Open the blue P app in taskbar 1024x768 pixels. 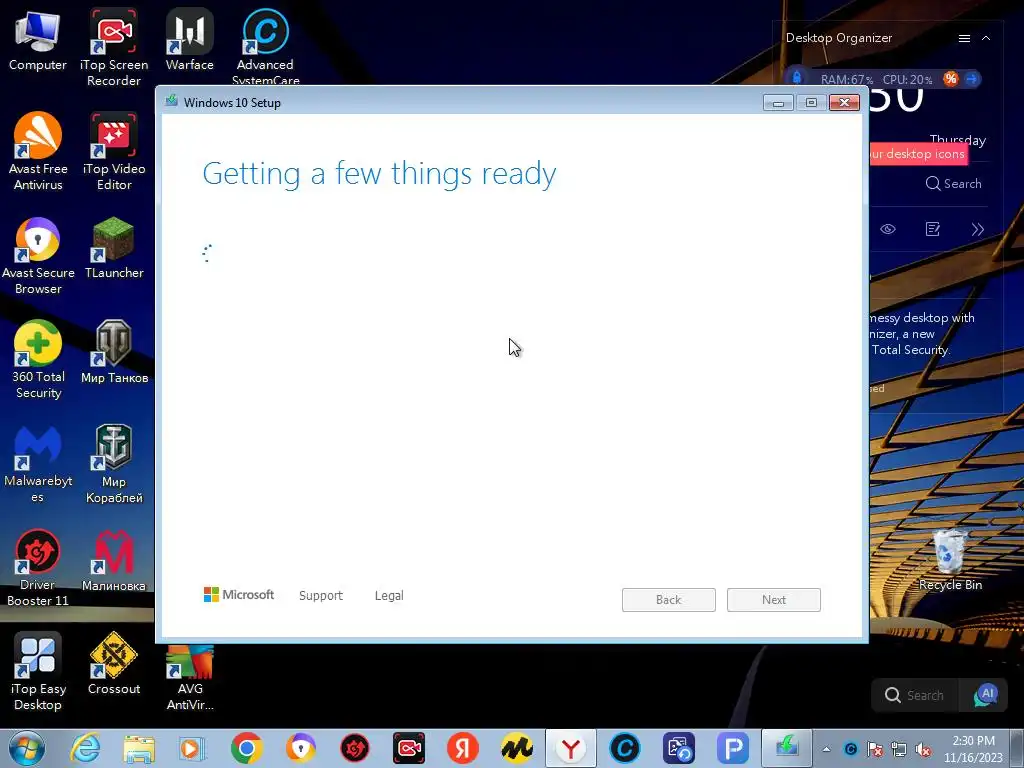click(733, 748)
